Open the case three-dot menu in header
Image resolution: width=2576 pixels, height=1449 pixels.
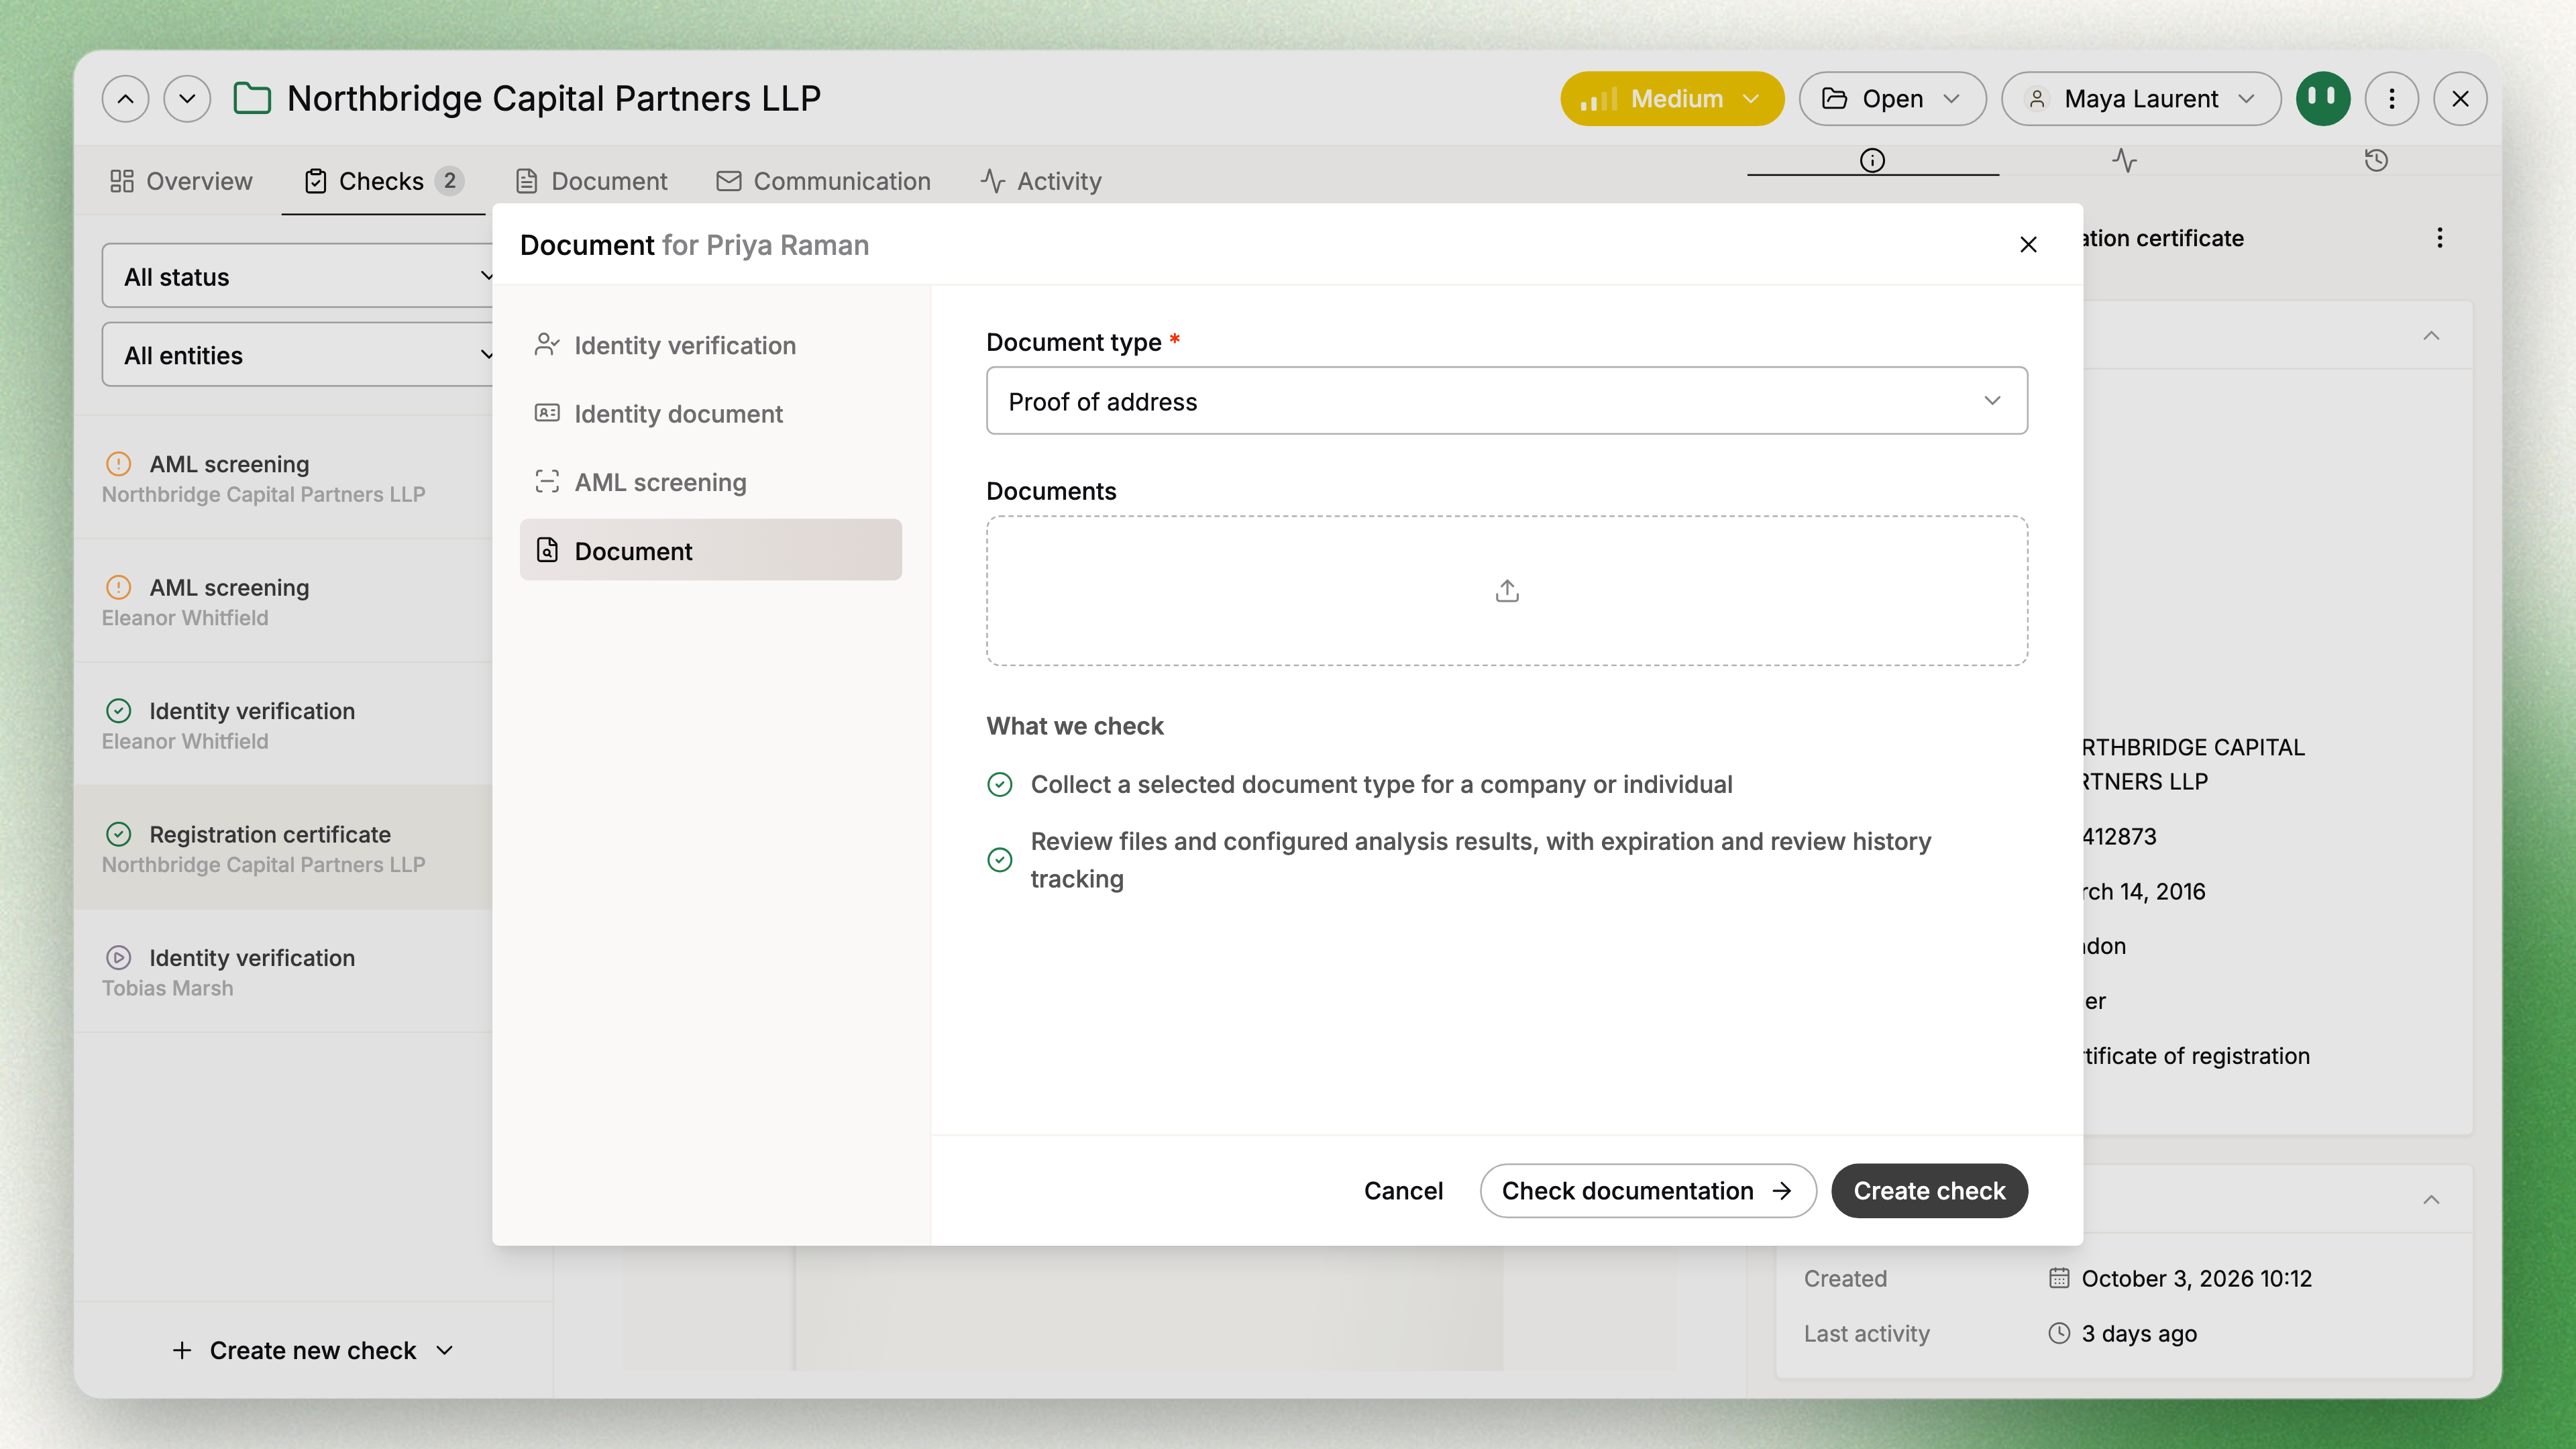tap(2391, 99)
